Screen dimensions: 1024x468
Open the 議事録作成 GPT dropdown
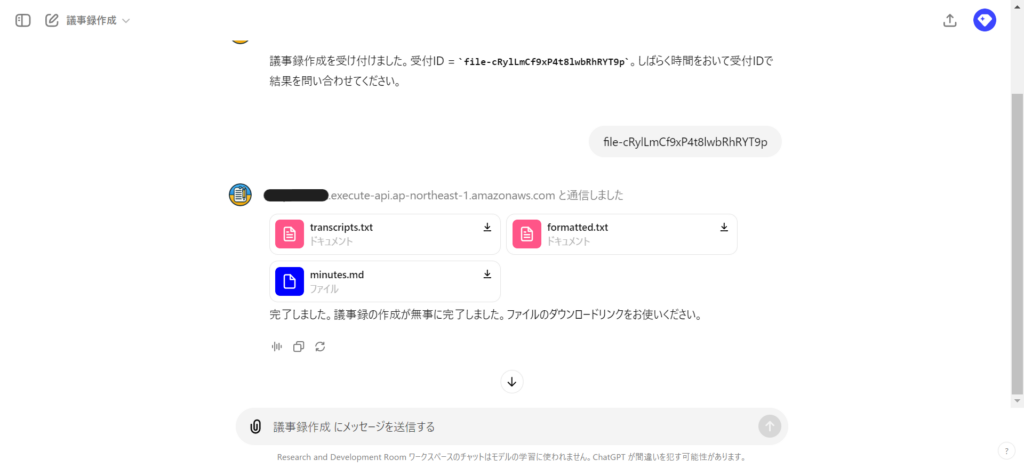[x=98, y=20]
